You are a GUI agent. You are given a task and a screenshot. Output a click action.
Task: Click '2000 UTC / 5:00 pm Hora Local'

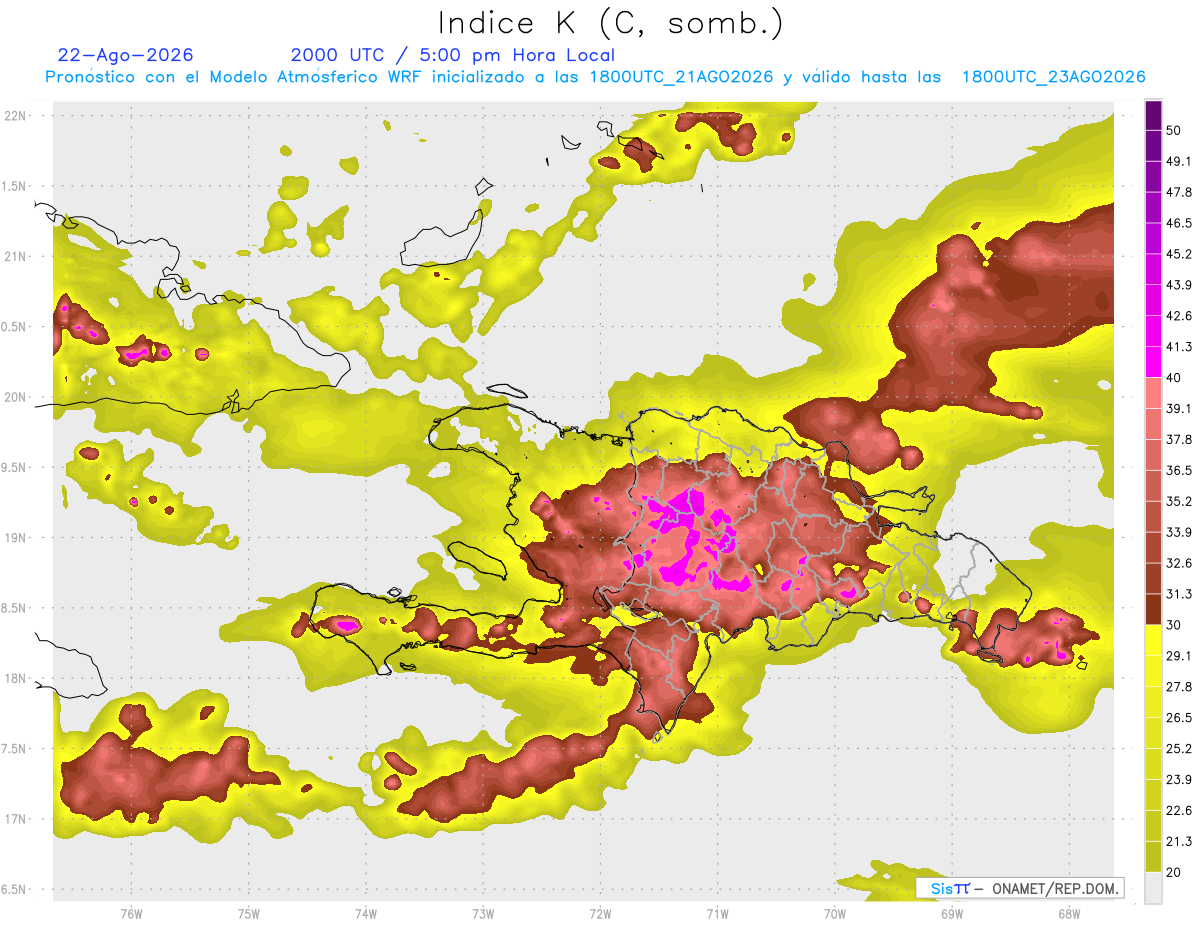(x=453, y=55)
